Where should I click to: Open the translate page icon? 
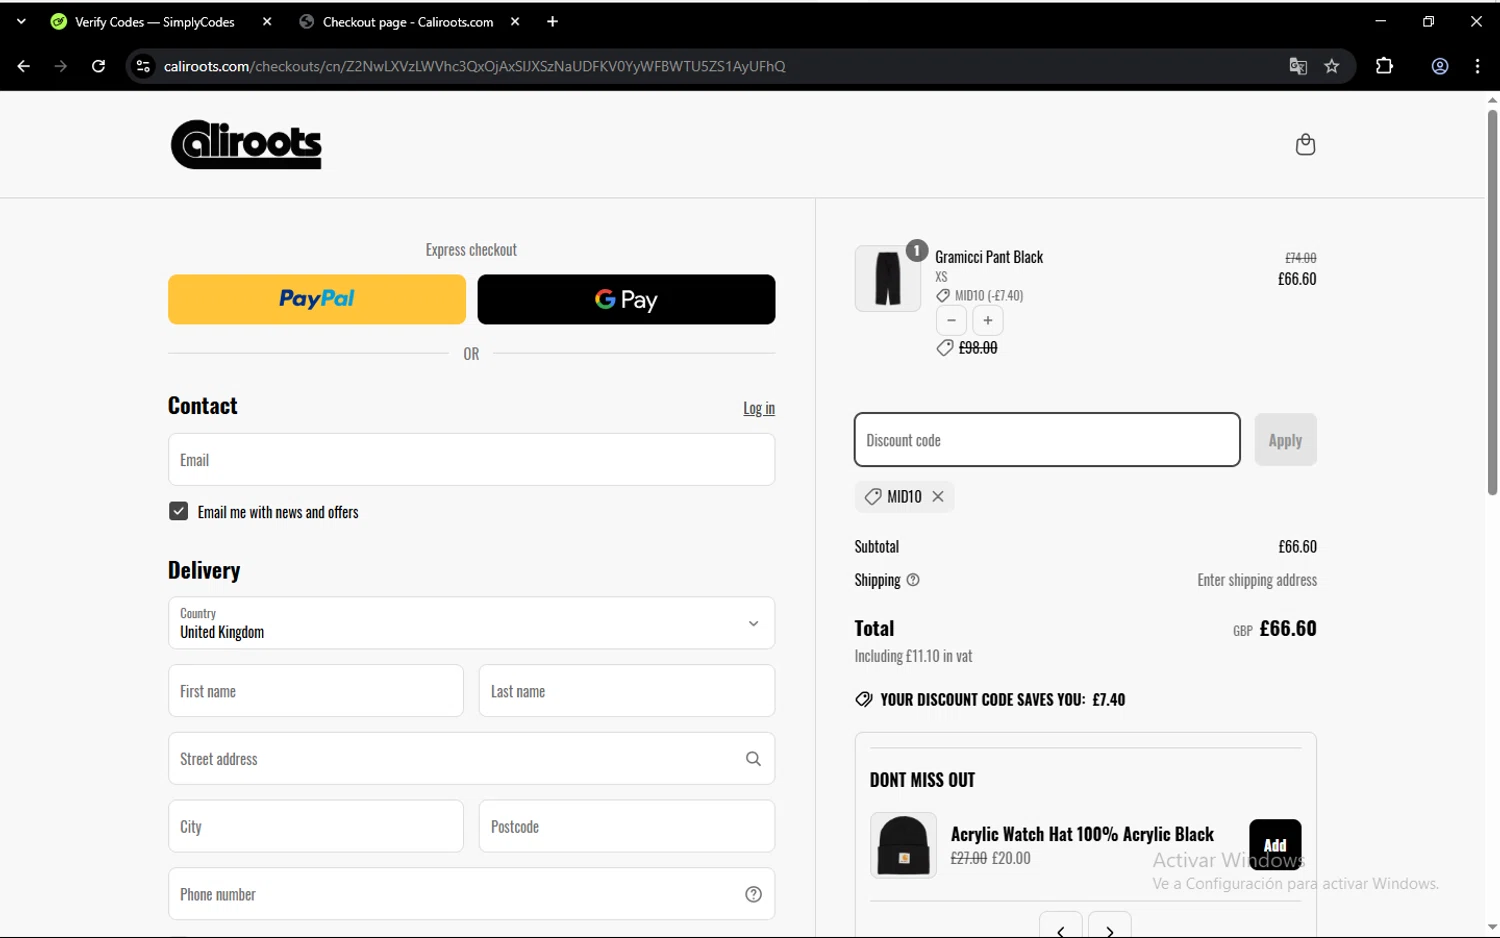pyautogui.click(x=1298, y=66)
